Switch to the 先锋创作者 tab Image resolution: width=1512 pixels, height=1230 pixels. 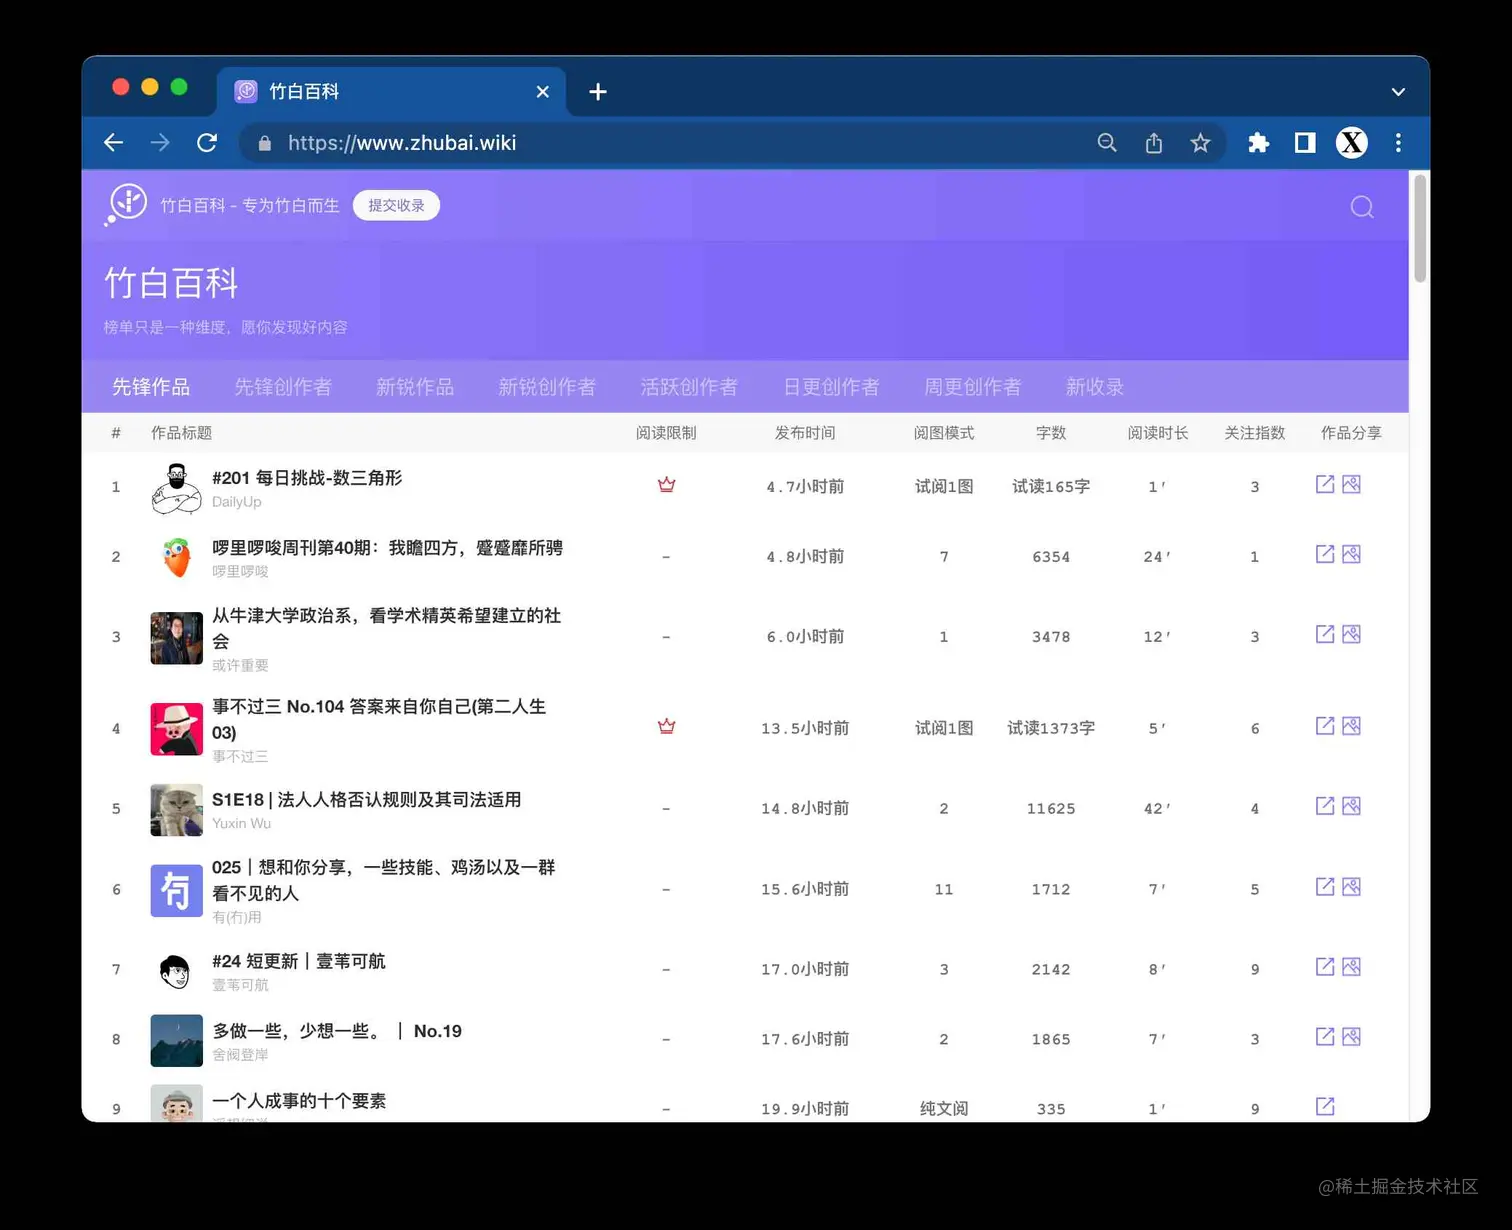tap(283, 387)
